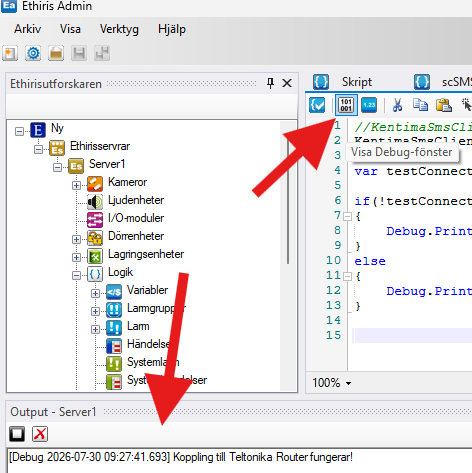This screenshot has width=472, height=473.
Task: Click the blue gear settings toolbar icon
Action: 33,53
